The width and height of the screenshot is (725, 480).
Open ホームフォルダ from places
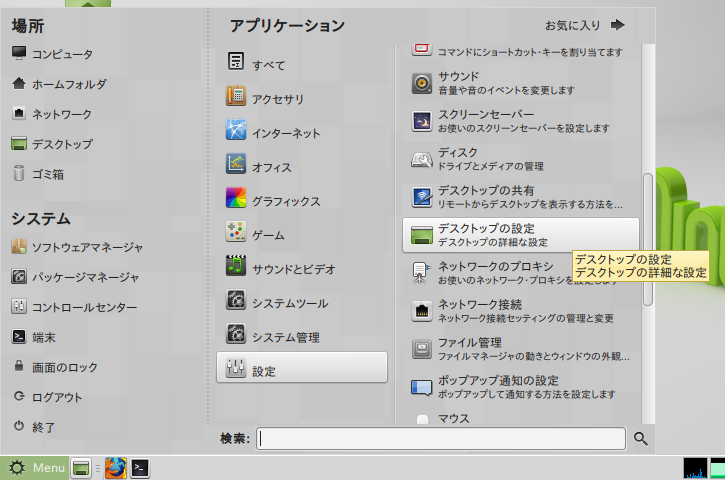[x=68, y=84]
